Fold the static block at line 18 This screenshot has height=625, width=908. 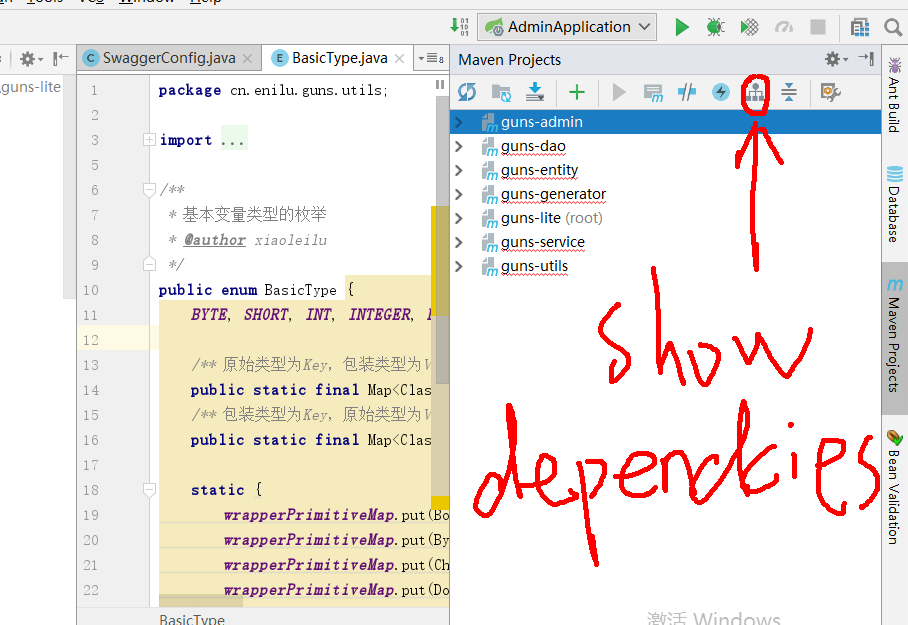point(149,490)
